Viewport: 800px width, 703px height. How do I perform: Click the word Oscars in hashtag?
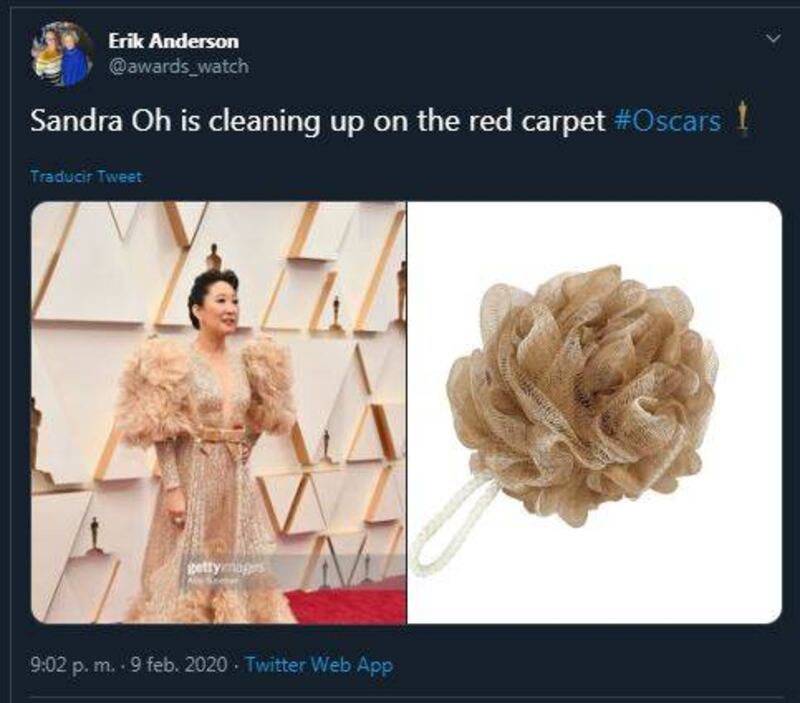(676, 121)
